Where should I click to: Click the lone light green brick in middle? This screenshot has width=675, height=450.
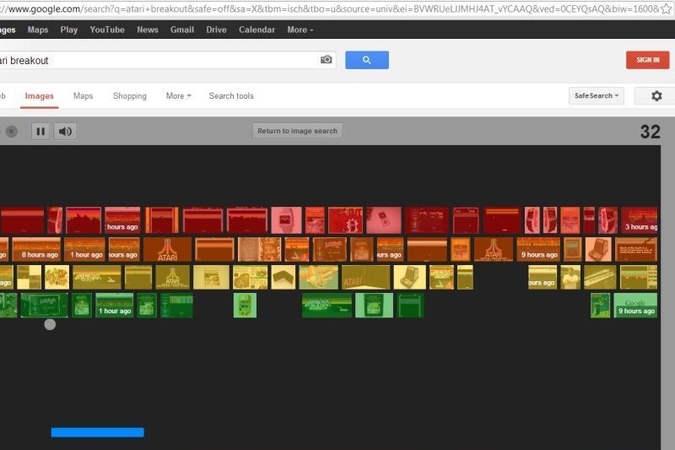point(245,305)
